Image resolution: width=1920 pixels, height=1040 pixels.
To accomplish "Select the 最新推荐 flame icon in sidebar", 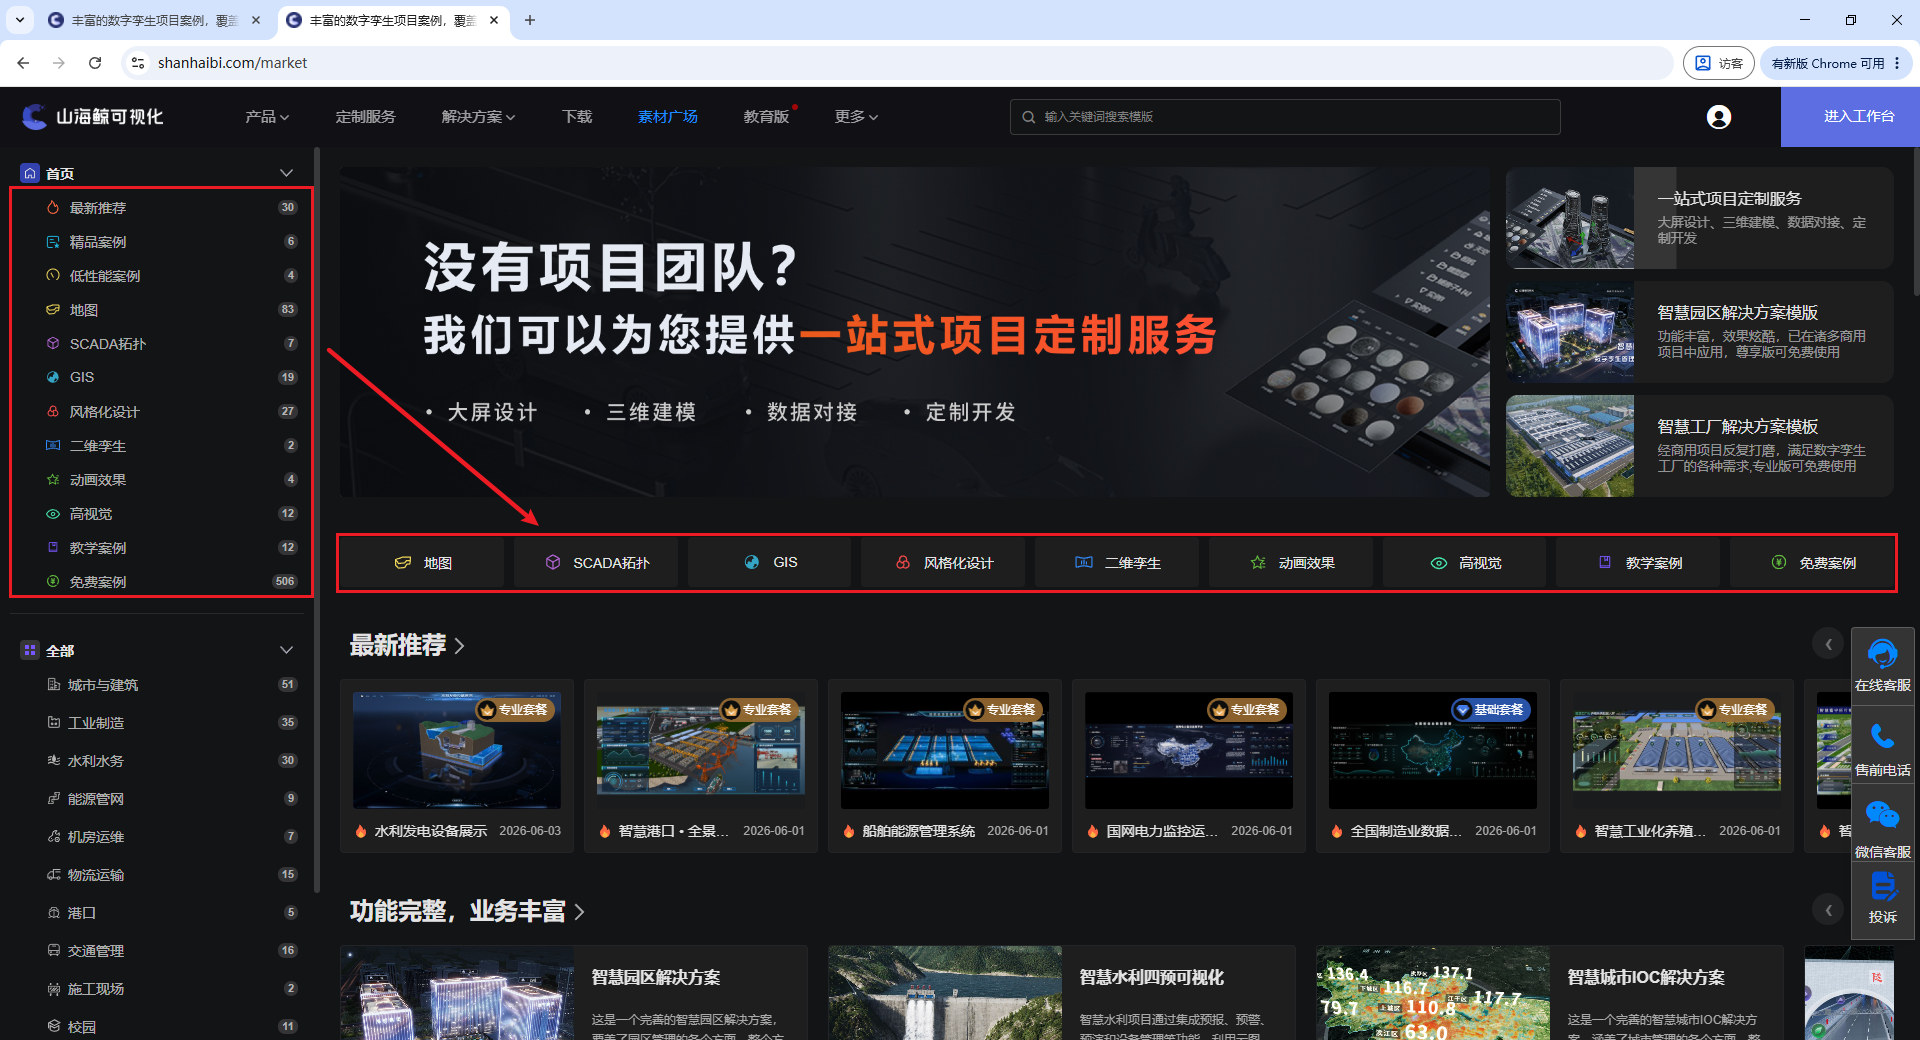I will (53, 208).
